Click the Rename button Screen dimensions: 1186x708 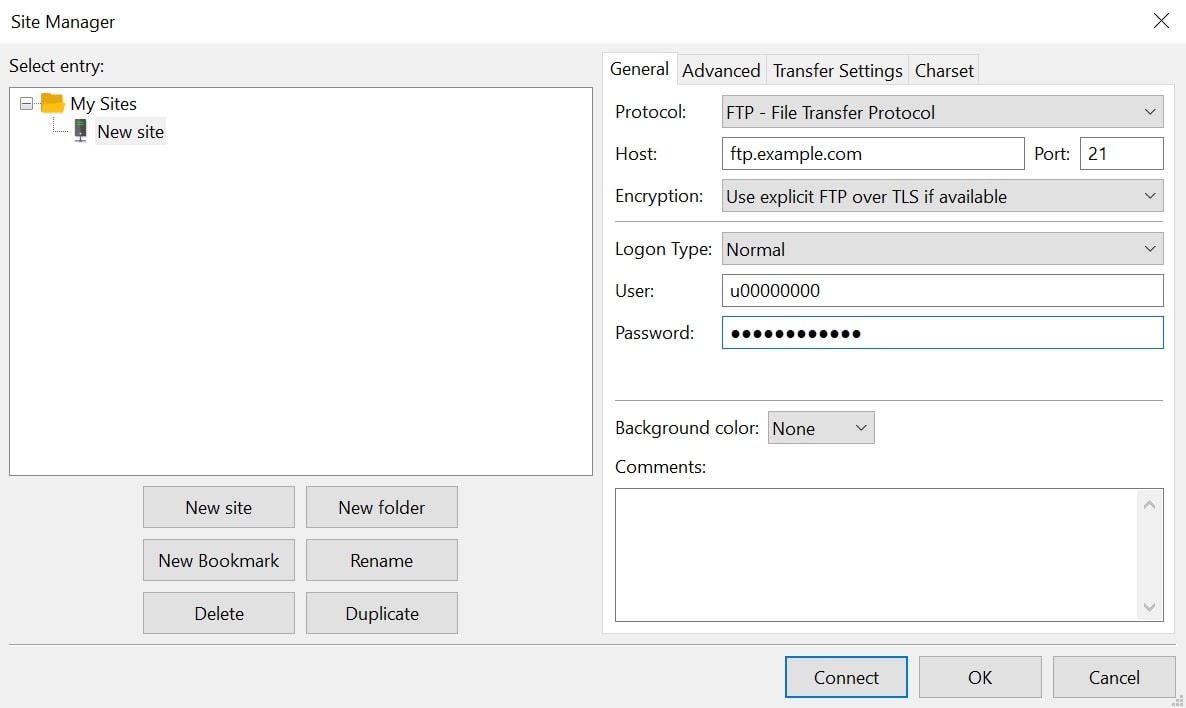(381, 560)
